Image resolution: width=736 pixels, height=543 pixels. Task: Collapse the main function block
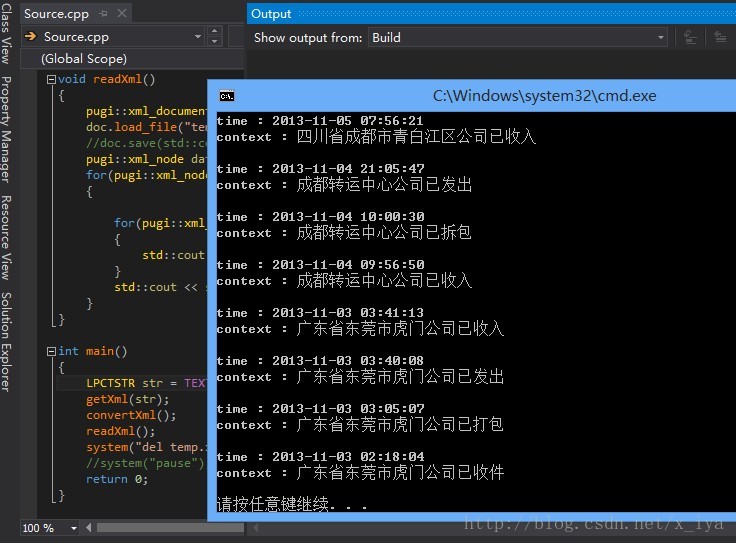coord(51,351)
